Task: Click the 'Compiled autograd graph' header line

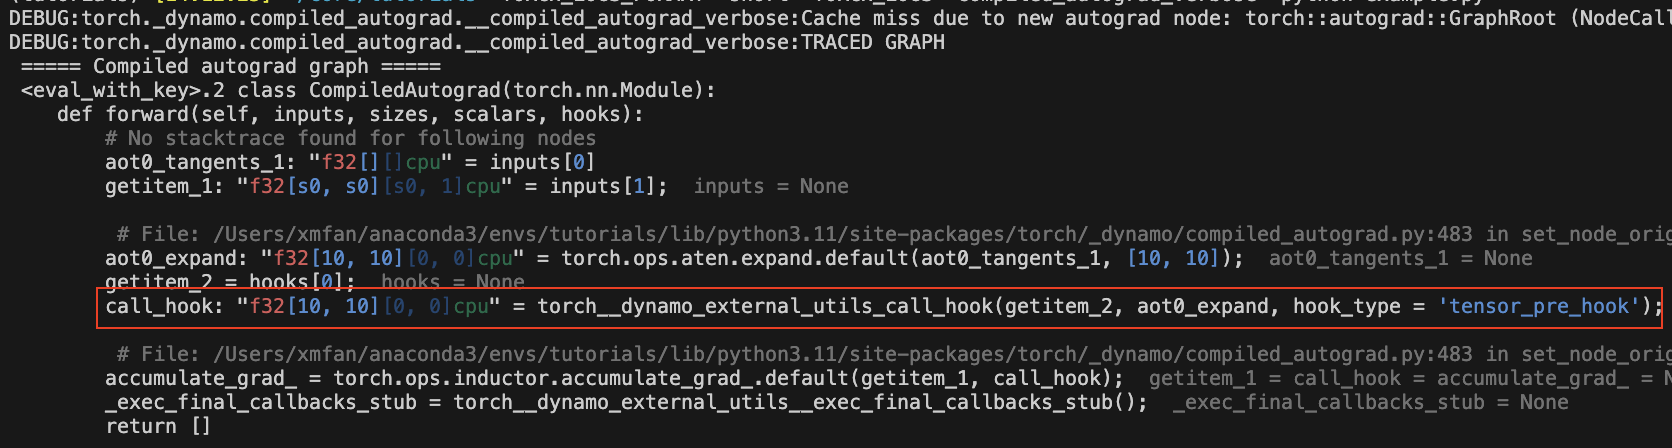Action: (x=230, y=66)
